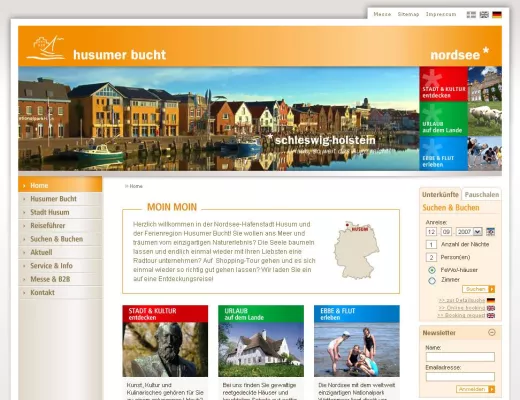Click the newsletter Emailadresse field
The height and width of the screenshot is (400, 520).
tap(460, 377)
